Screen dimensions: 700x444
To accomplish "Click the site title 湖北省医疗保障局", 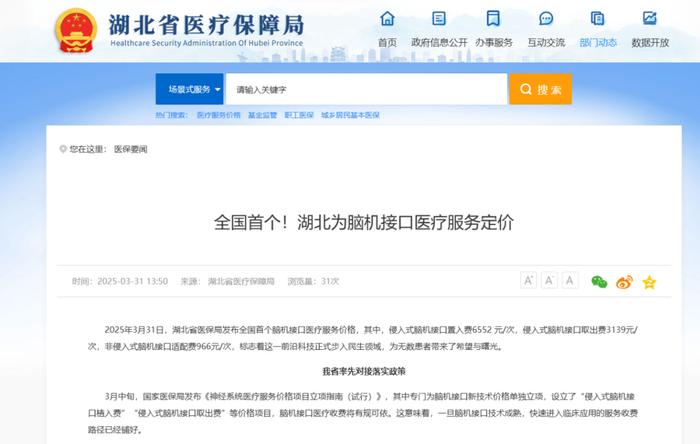I will coord(206,25).
